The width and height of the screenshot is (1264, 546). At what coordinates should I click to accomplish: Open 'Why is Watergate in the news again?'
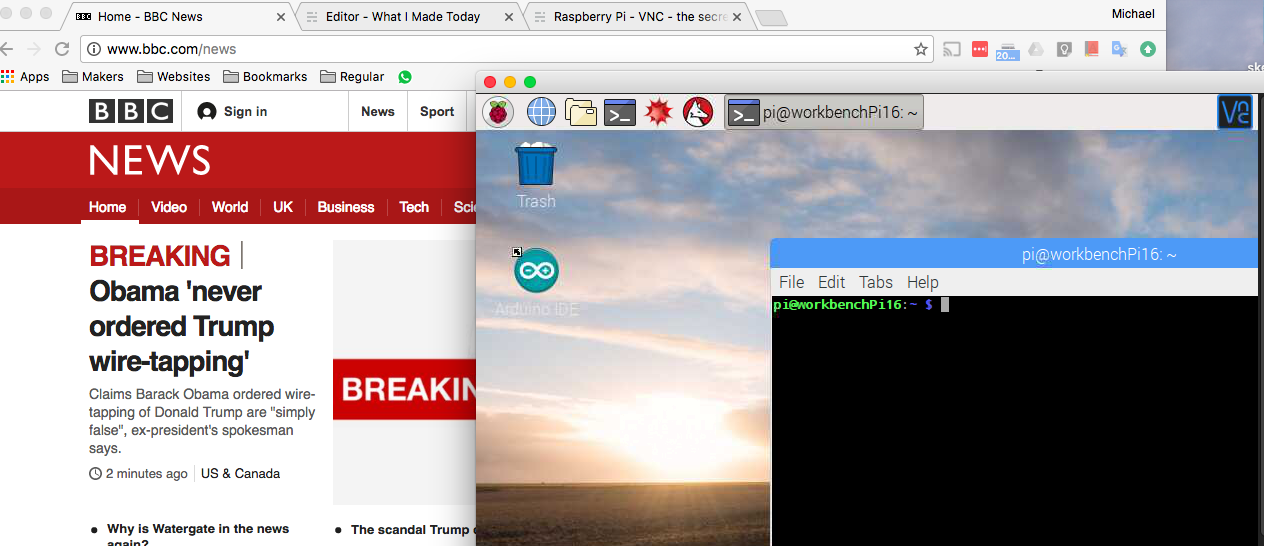pos(198,535)
